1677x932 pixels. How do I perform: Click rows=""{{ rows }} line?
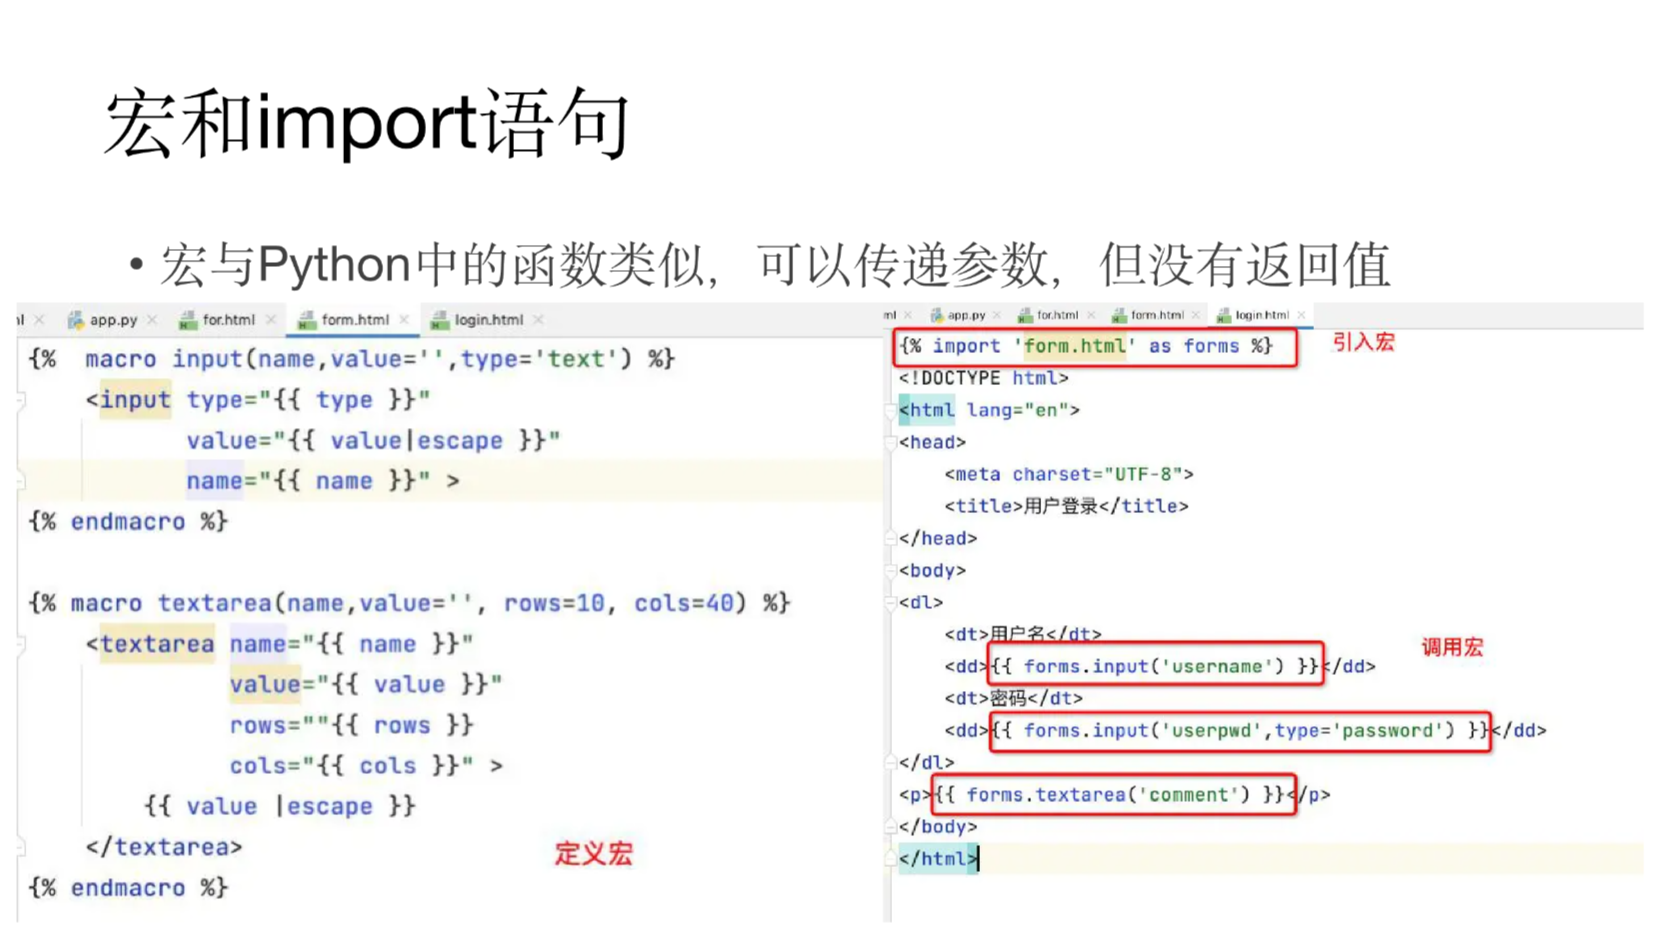tap(351, 725)
